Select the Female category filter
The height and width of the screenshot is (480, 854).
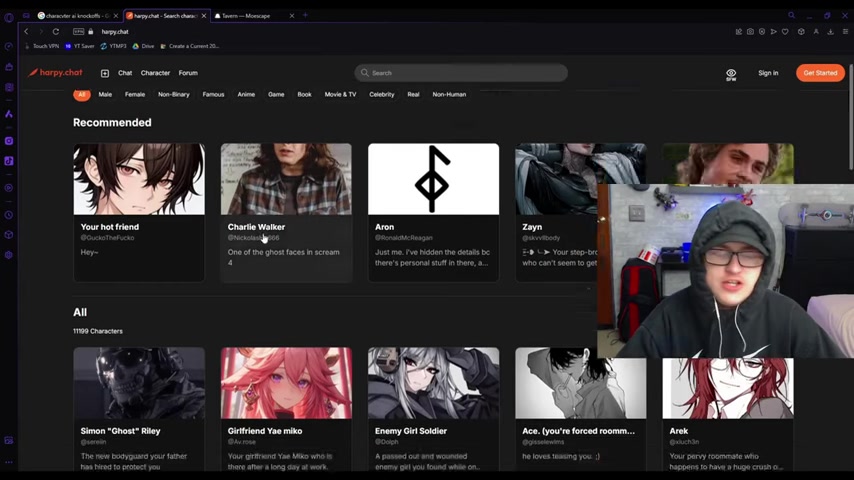click(135, 94)
